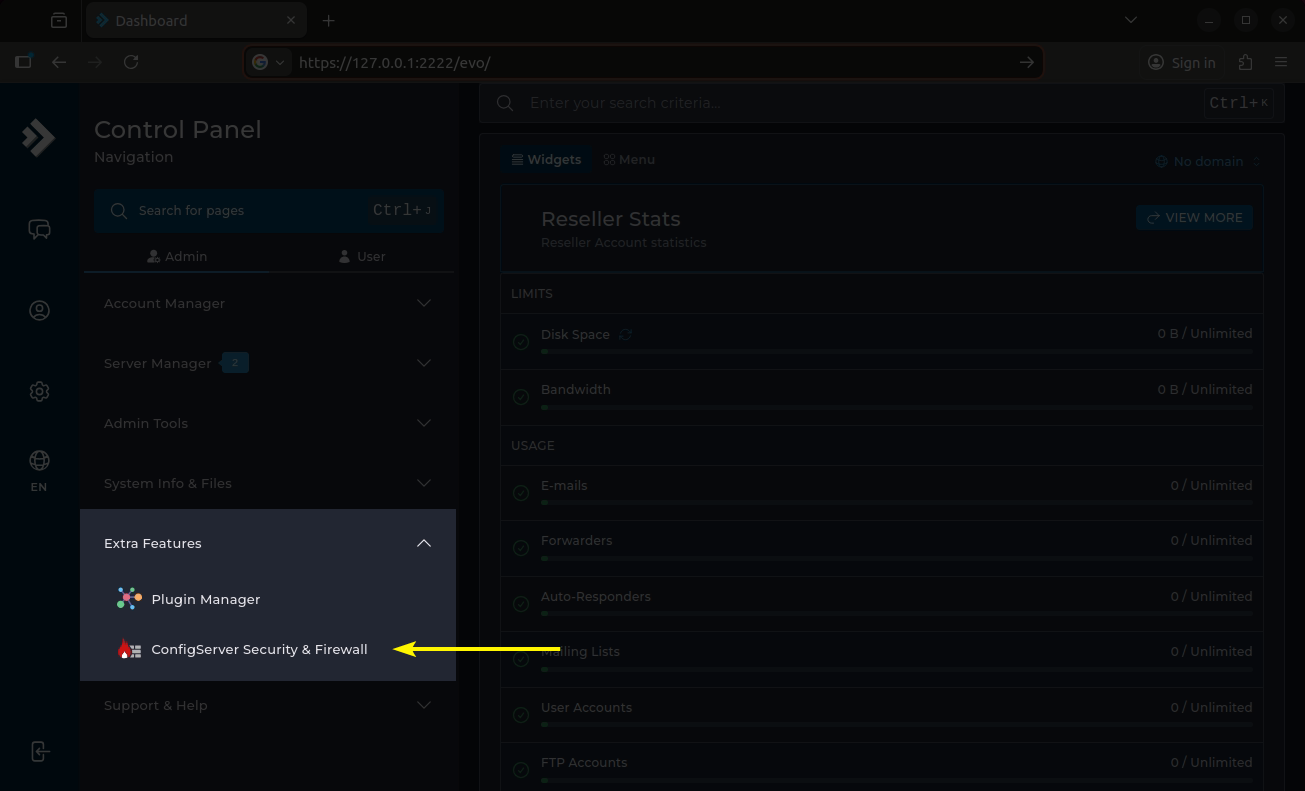1305x791 pixels.
Task: Select the Menu view tab
Action: coord(629,159)
